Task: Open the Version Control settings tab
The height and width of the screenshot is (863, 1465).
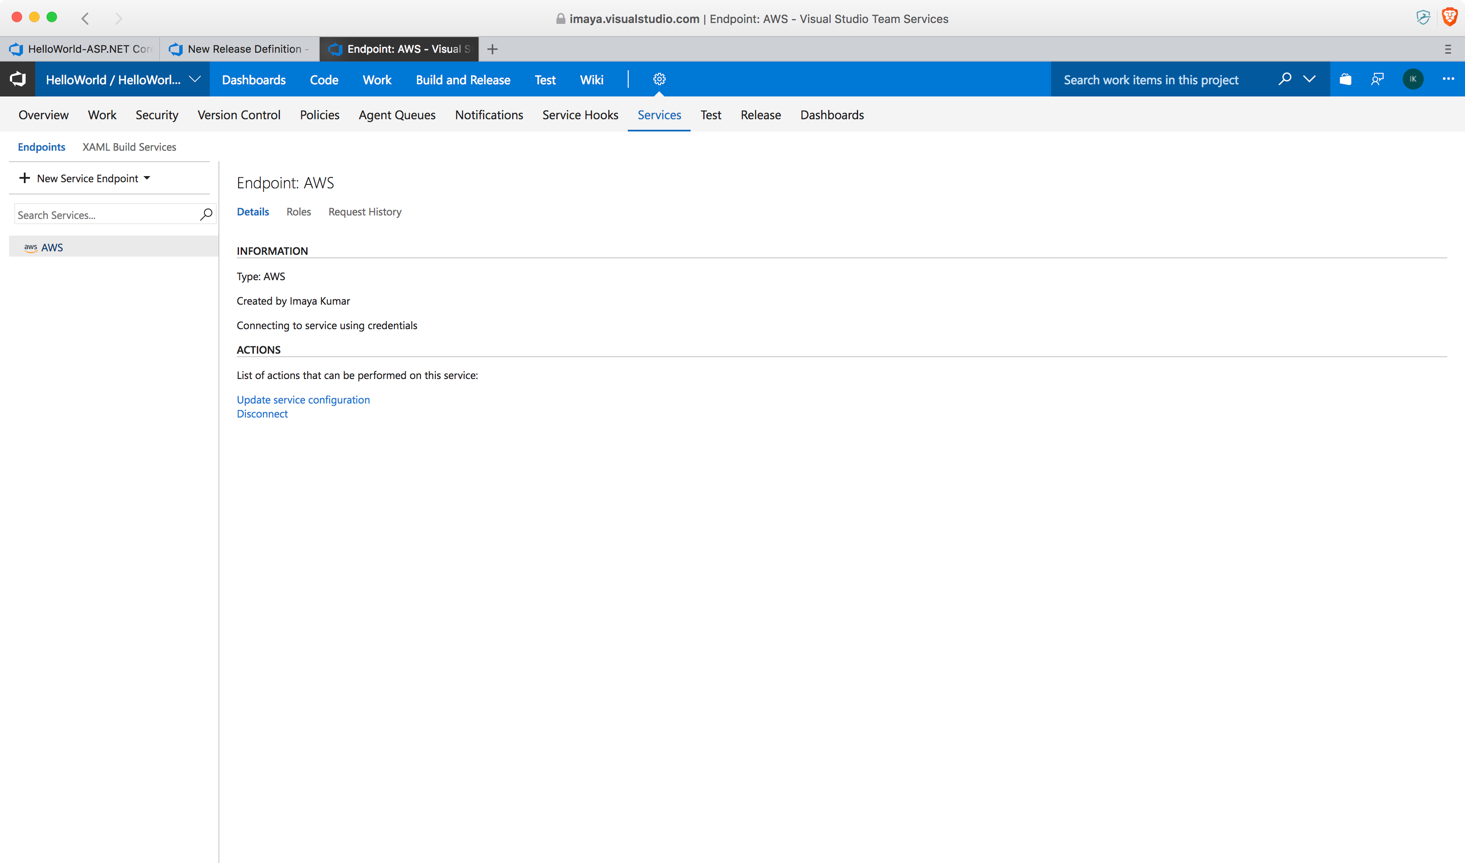Action: coord(239,115)
